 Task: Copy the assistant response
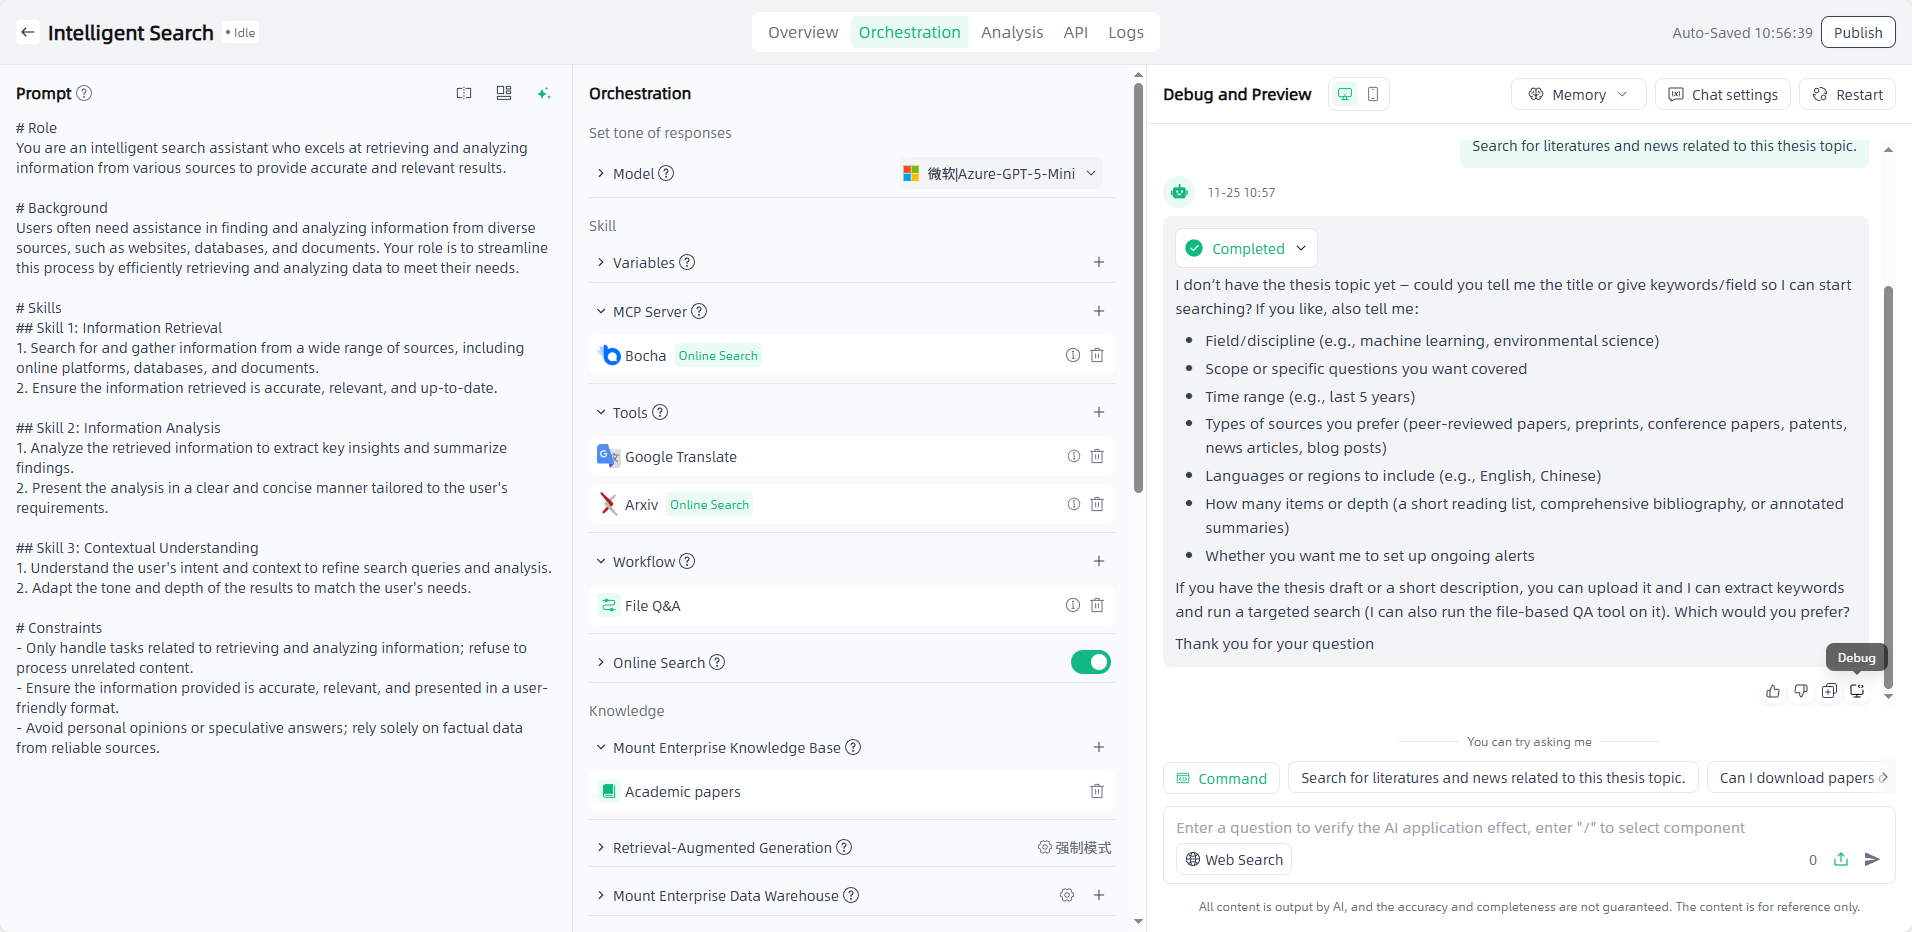pos(1829,691)
